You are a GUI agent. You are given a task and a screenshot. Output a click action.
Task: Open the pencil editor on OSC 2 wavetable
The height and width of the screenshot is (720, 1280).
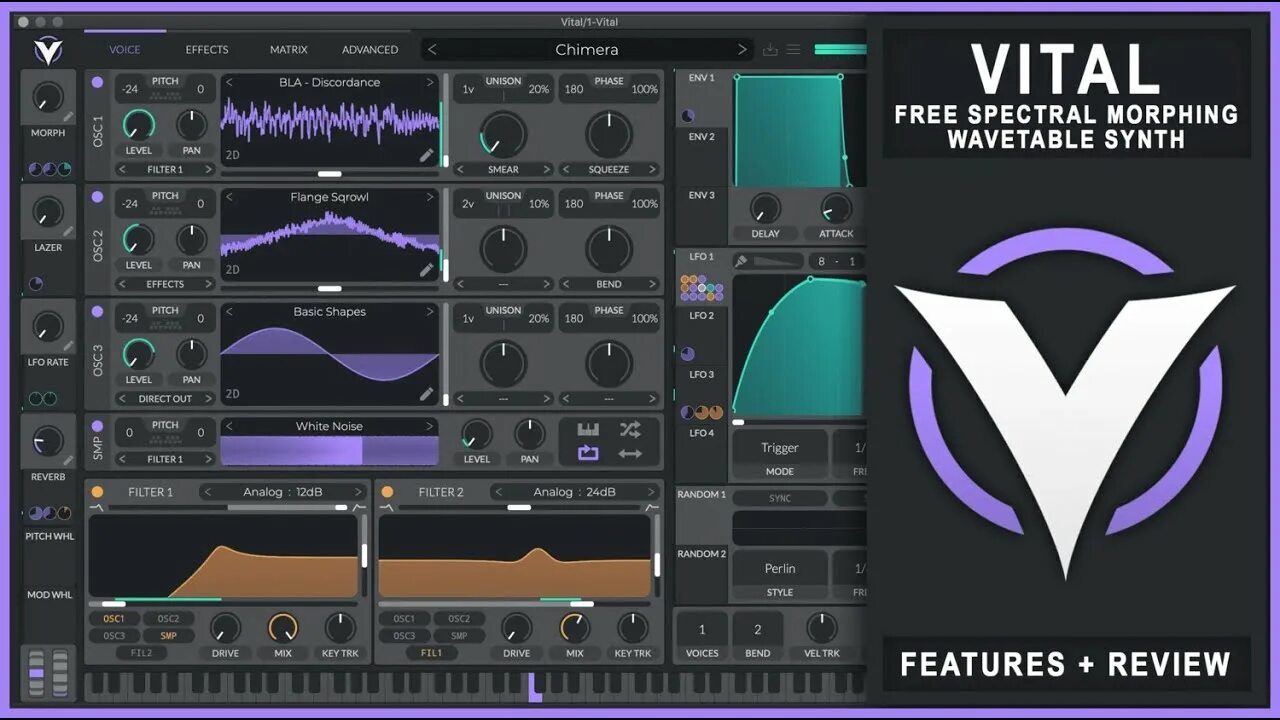pyautogui.click(x=427, y=269)
